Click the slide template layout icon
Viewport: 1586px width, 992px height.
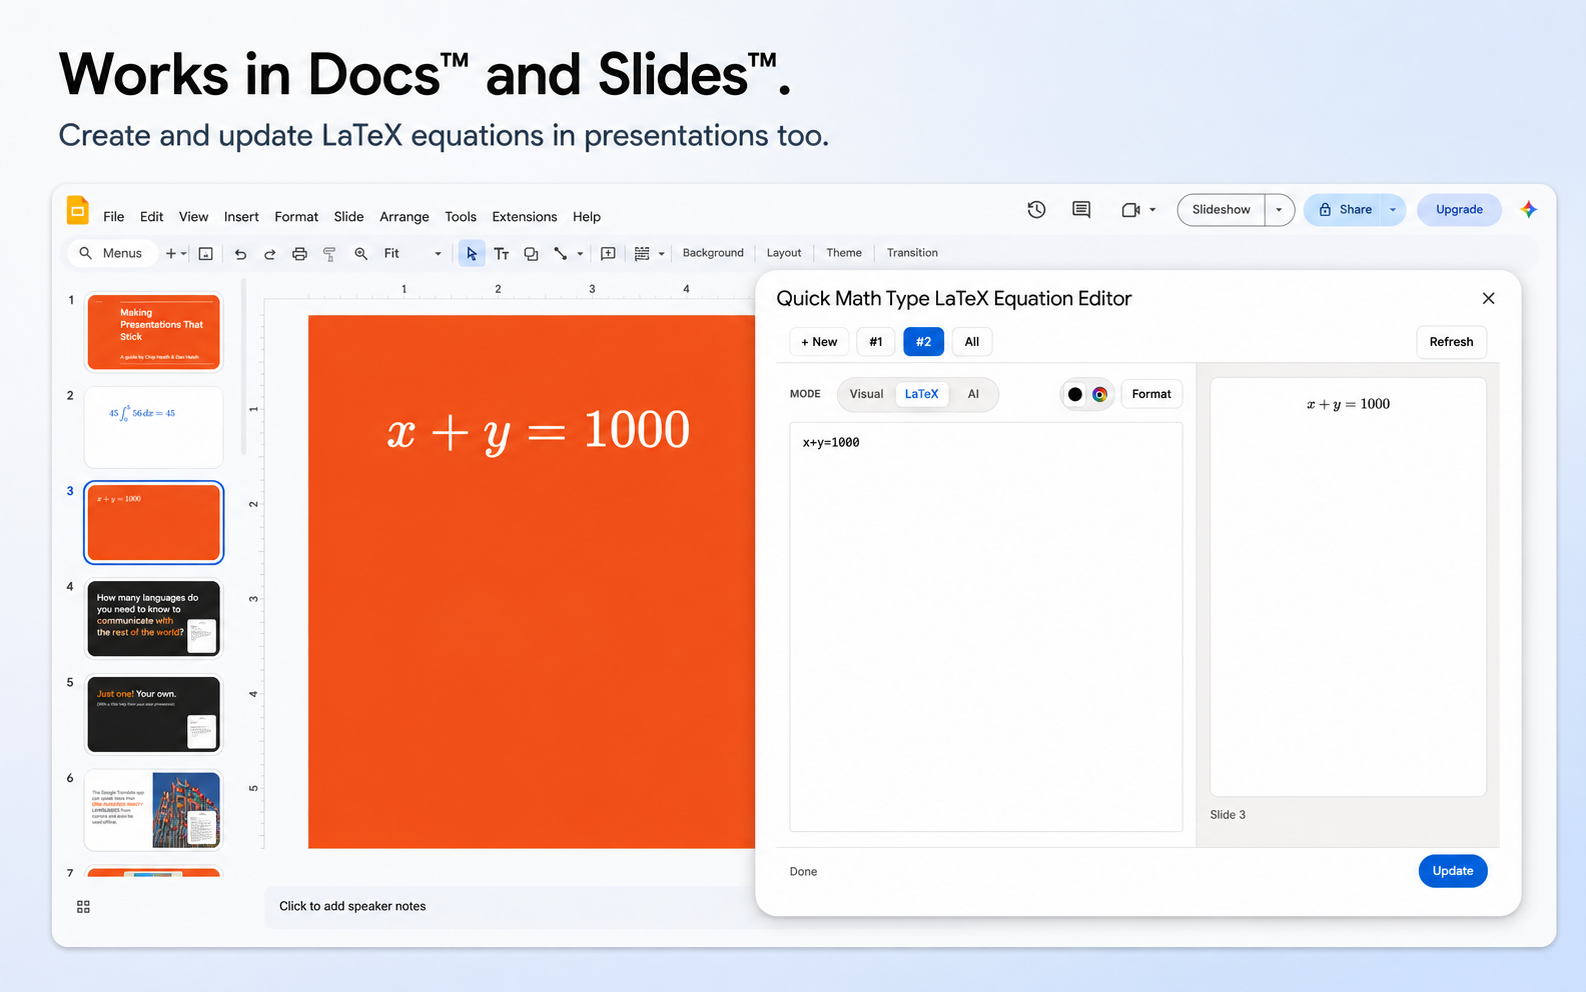[205, 254]
